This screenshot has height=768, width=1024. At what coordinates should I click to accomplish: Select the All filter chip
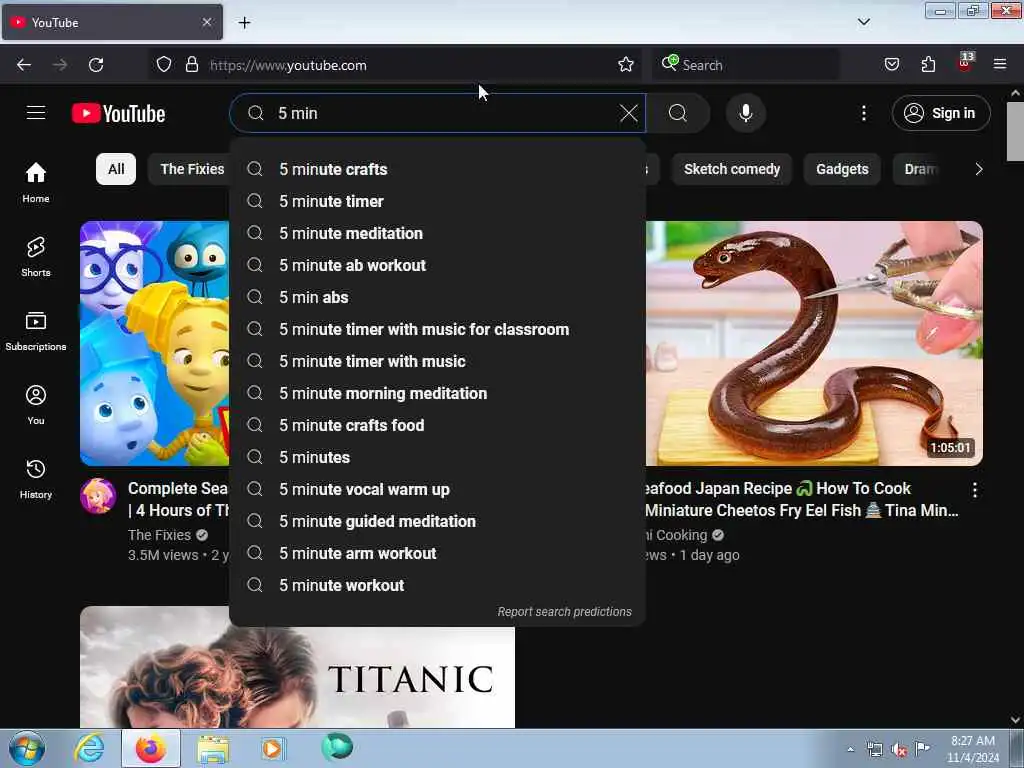(x=116, y=169)
